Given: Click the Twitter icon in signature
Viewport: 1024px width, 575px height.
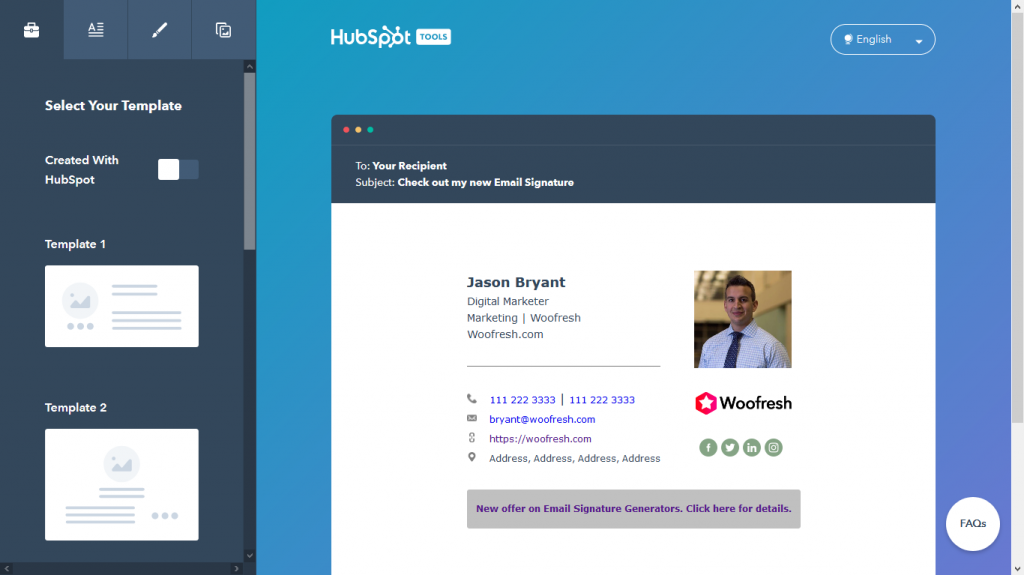Looking at the screenshot, I should click(x=729, y=448).
